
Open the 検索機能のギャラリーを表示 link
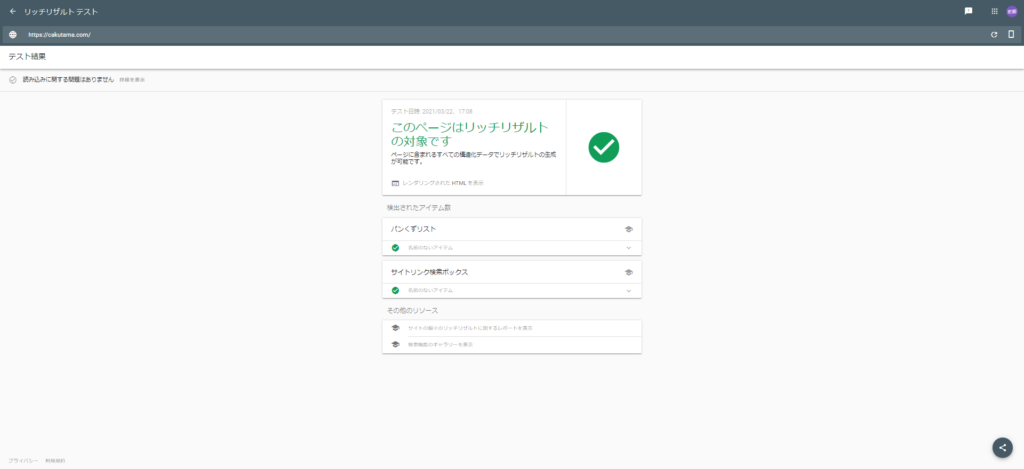pos(440,344)
